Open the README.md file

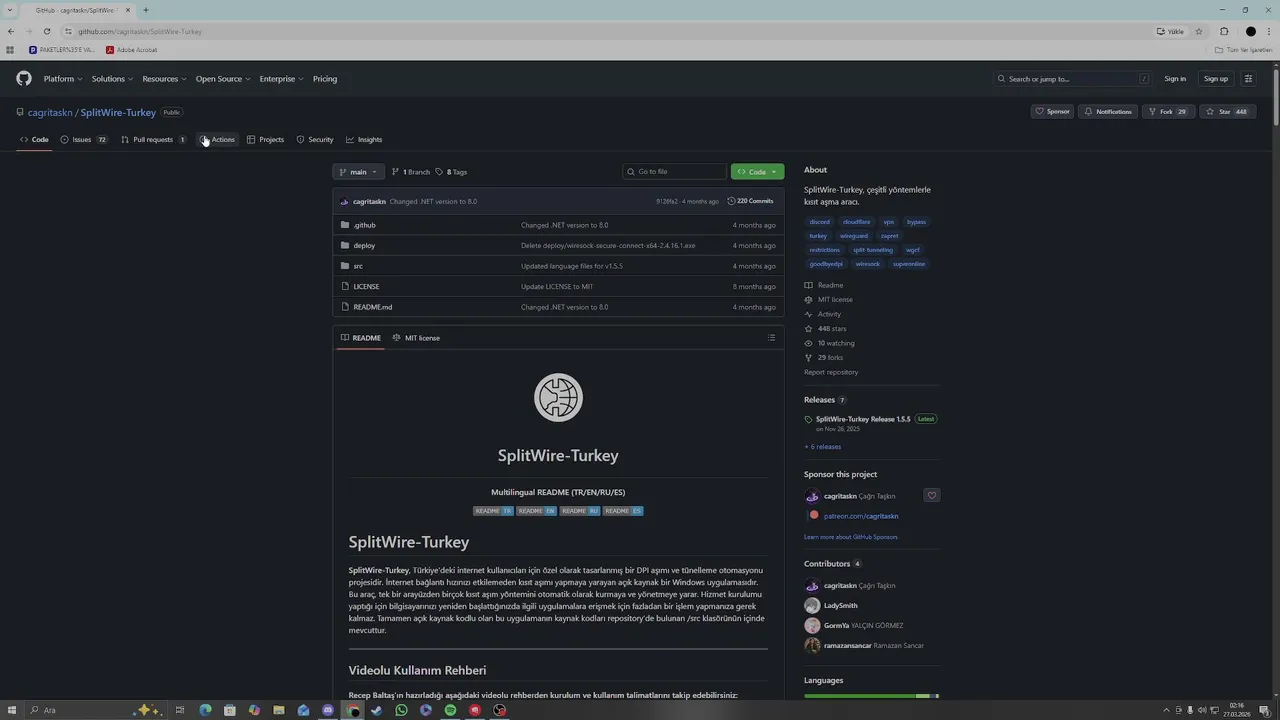(373, 307)
